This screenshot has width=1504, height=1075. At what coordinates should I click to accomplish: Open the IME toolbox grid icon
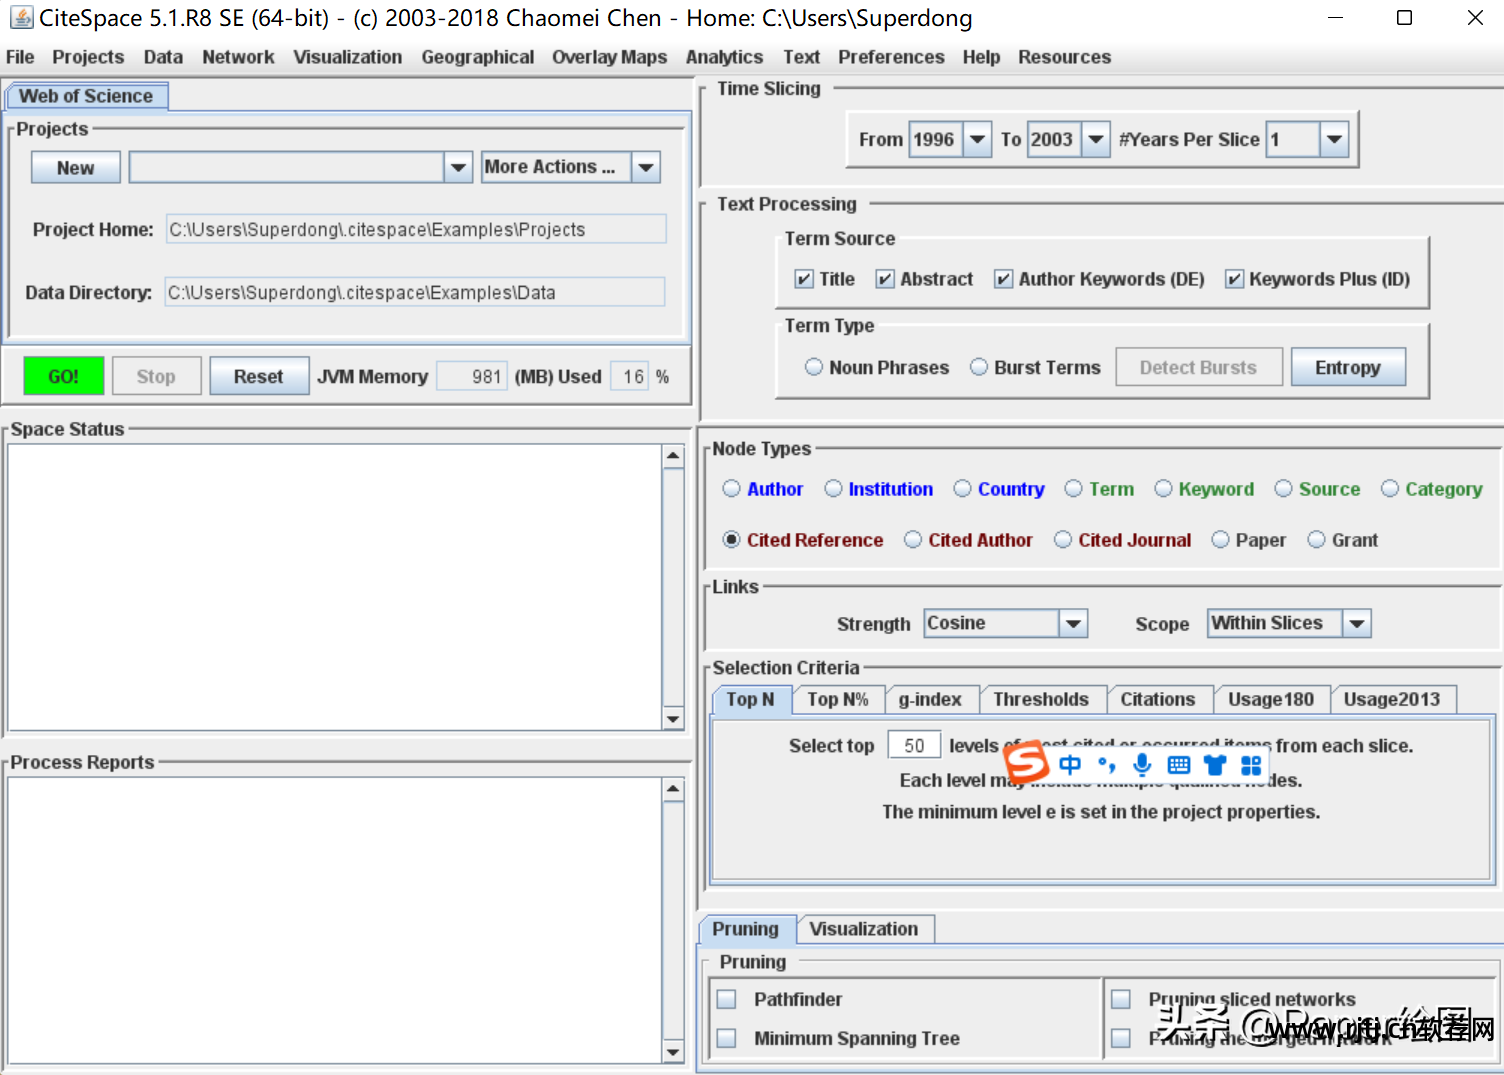(1251, 765)
